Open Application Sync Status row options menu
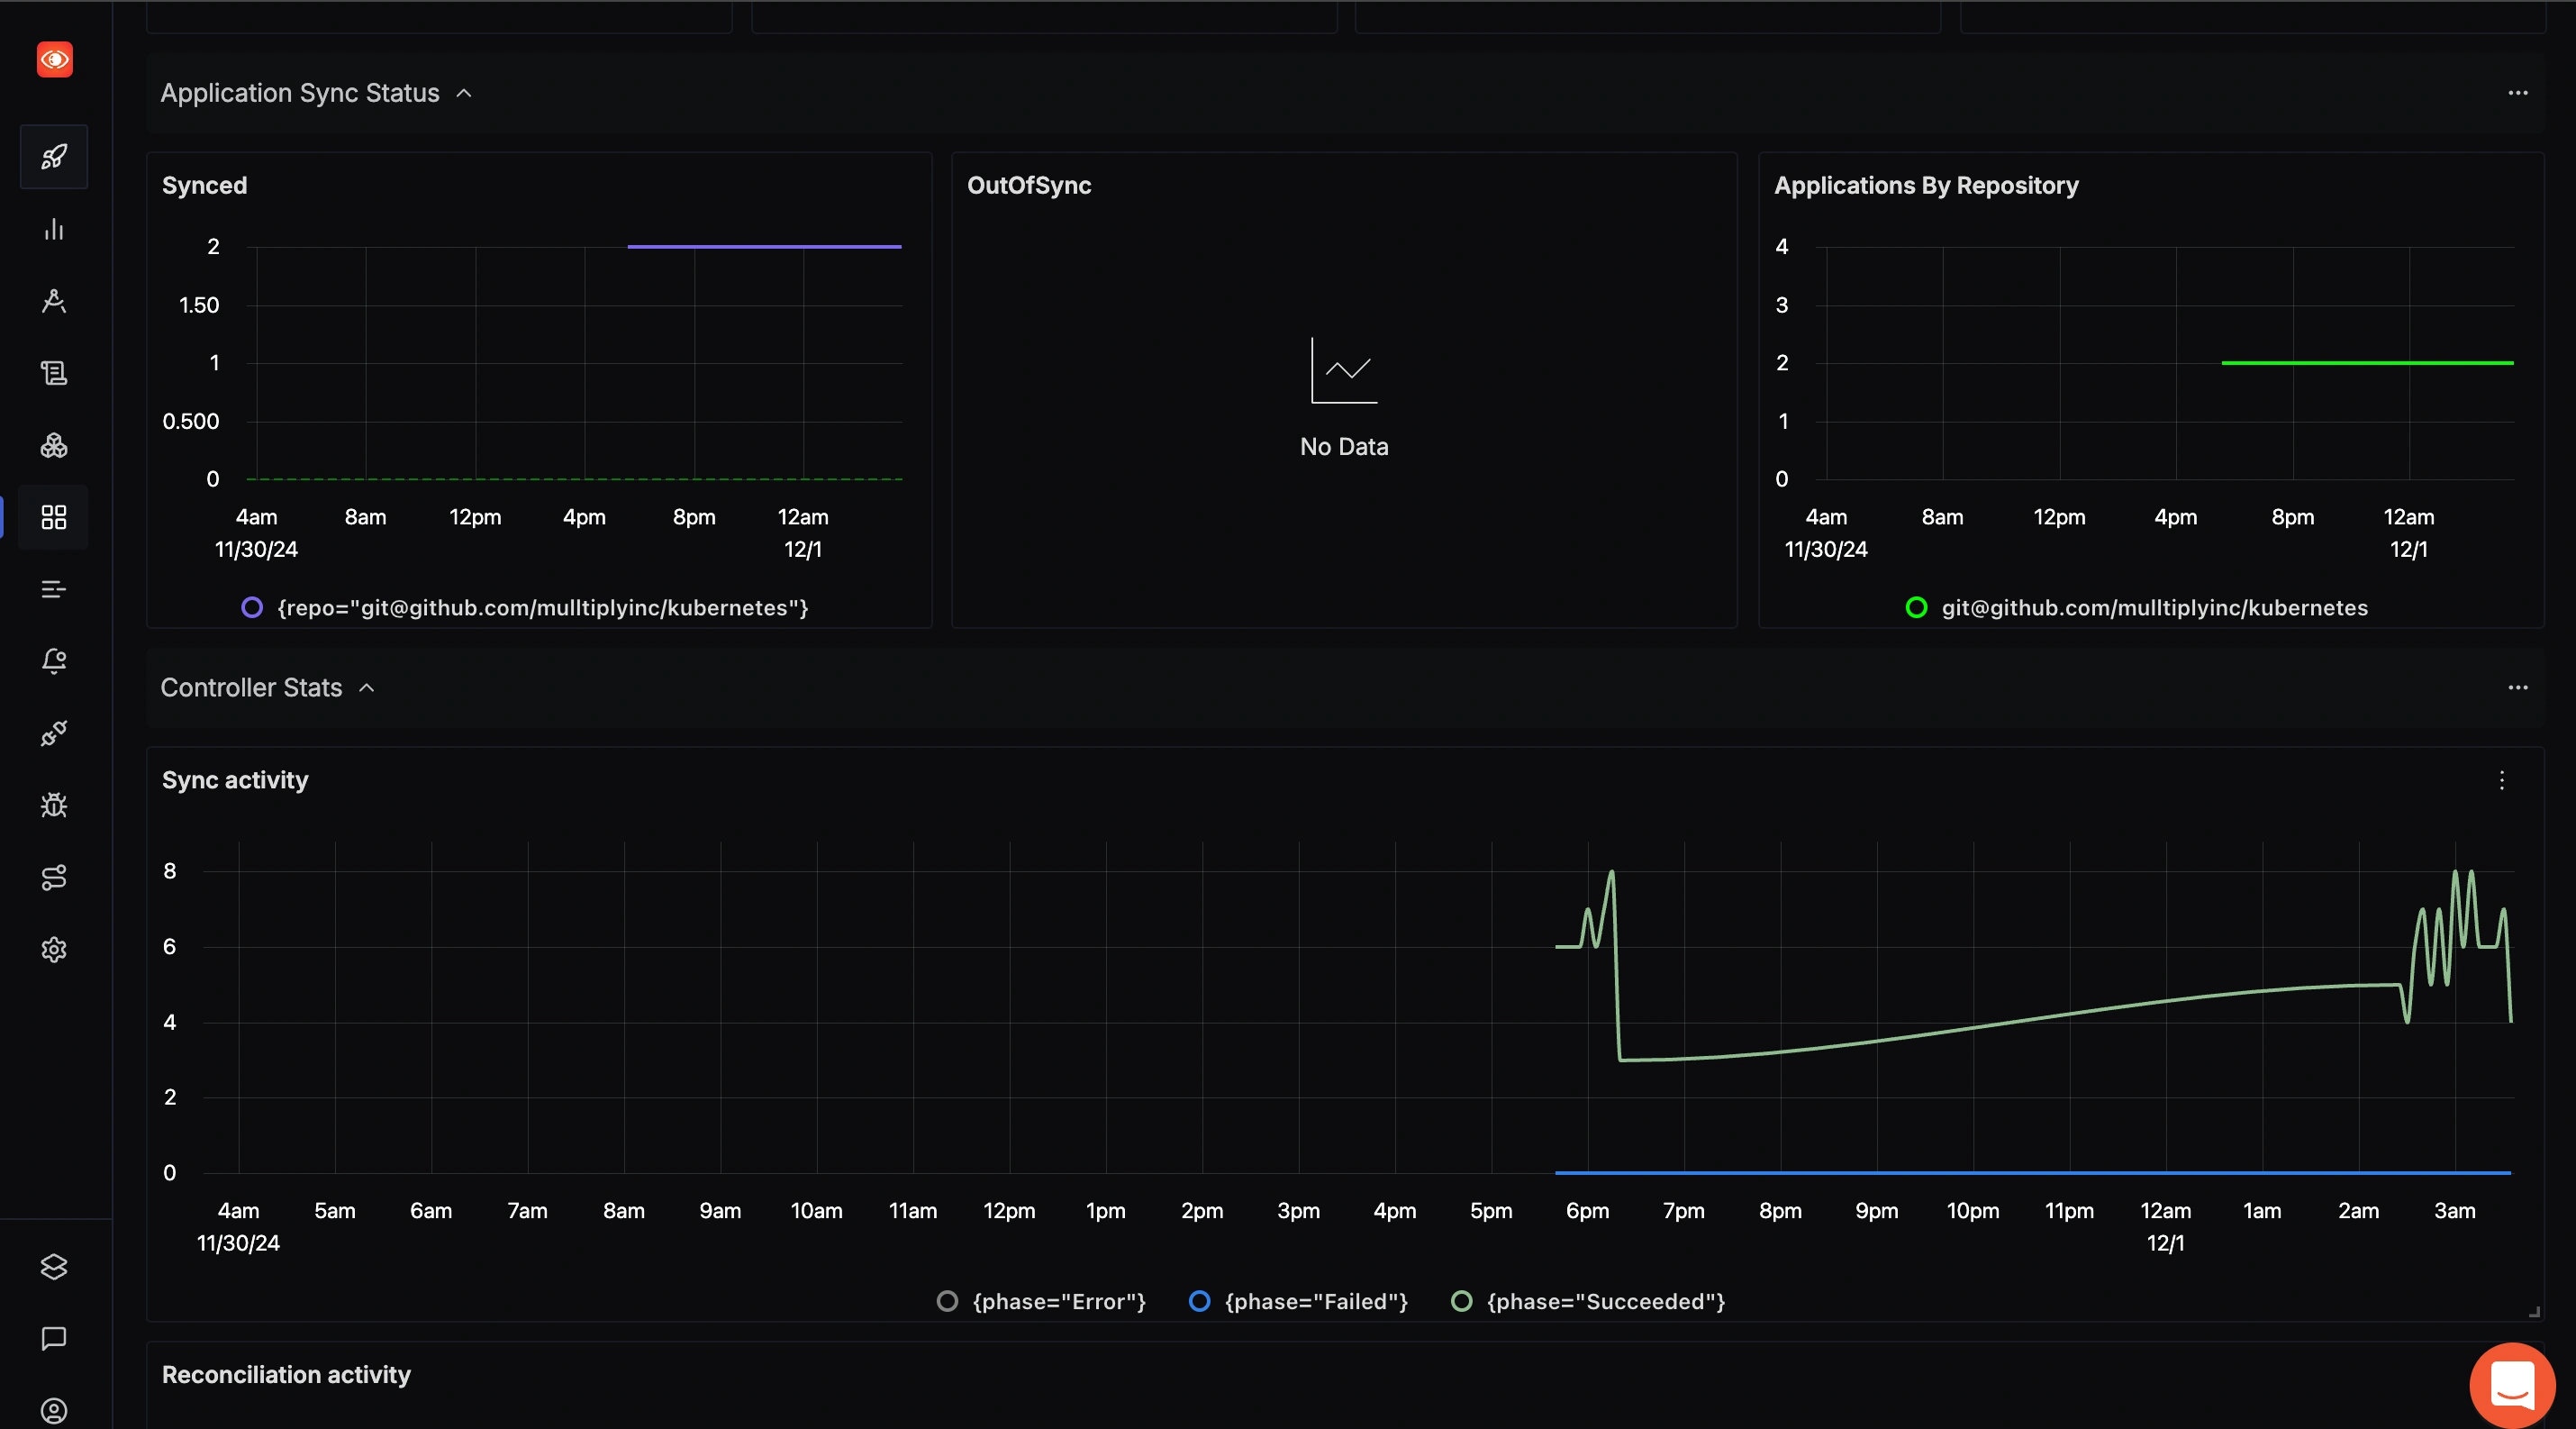This screenshot has width=2576, height=1429. click(2518, 93)
